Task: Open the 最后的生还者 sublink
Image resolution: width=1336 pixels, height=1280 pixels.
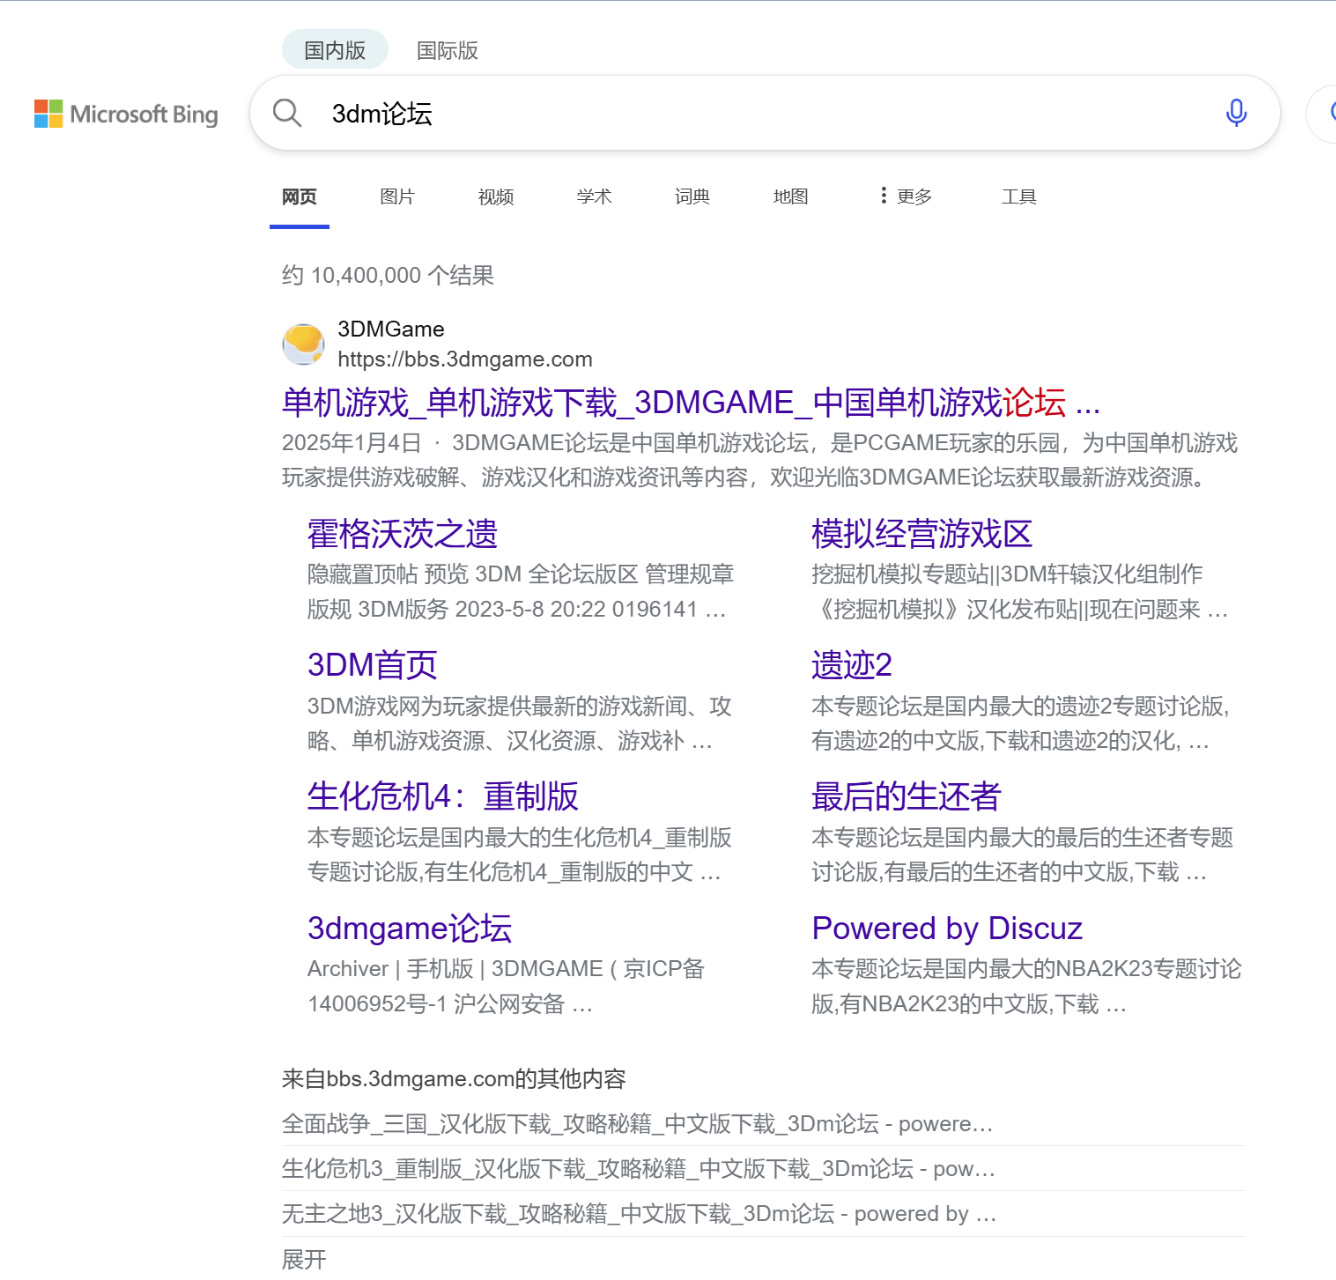Action: (906, 796)
